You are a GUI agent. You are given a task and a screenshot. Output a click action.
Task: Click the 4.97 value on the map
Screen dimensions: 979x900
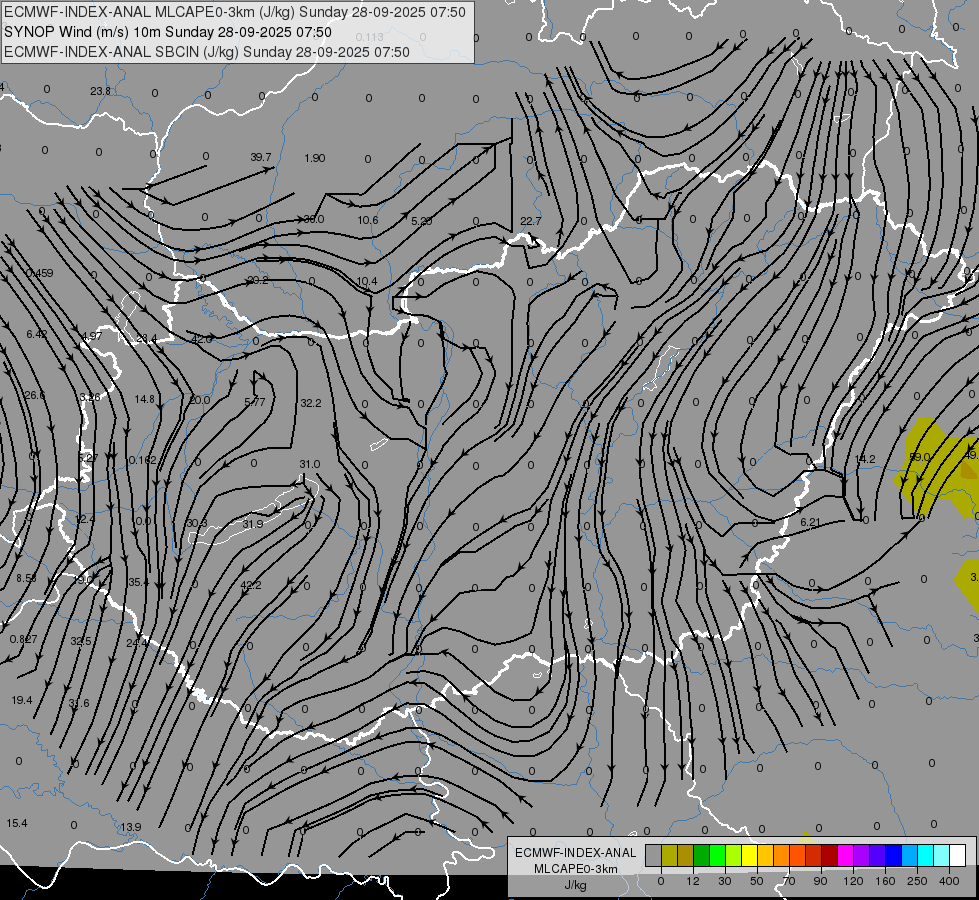pos(92,336)
